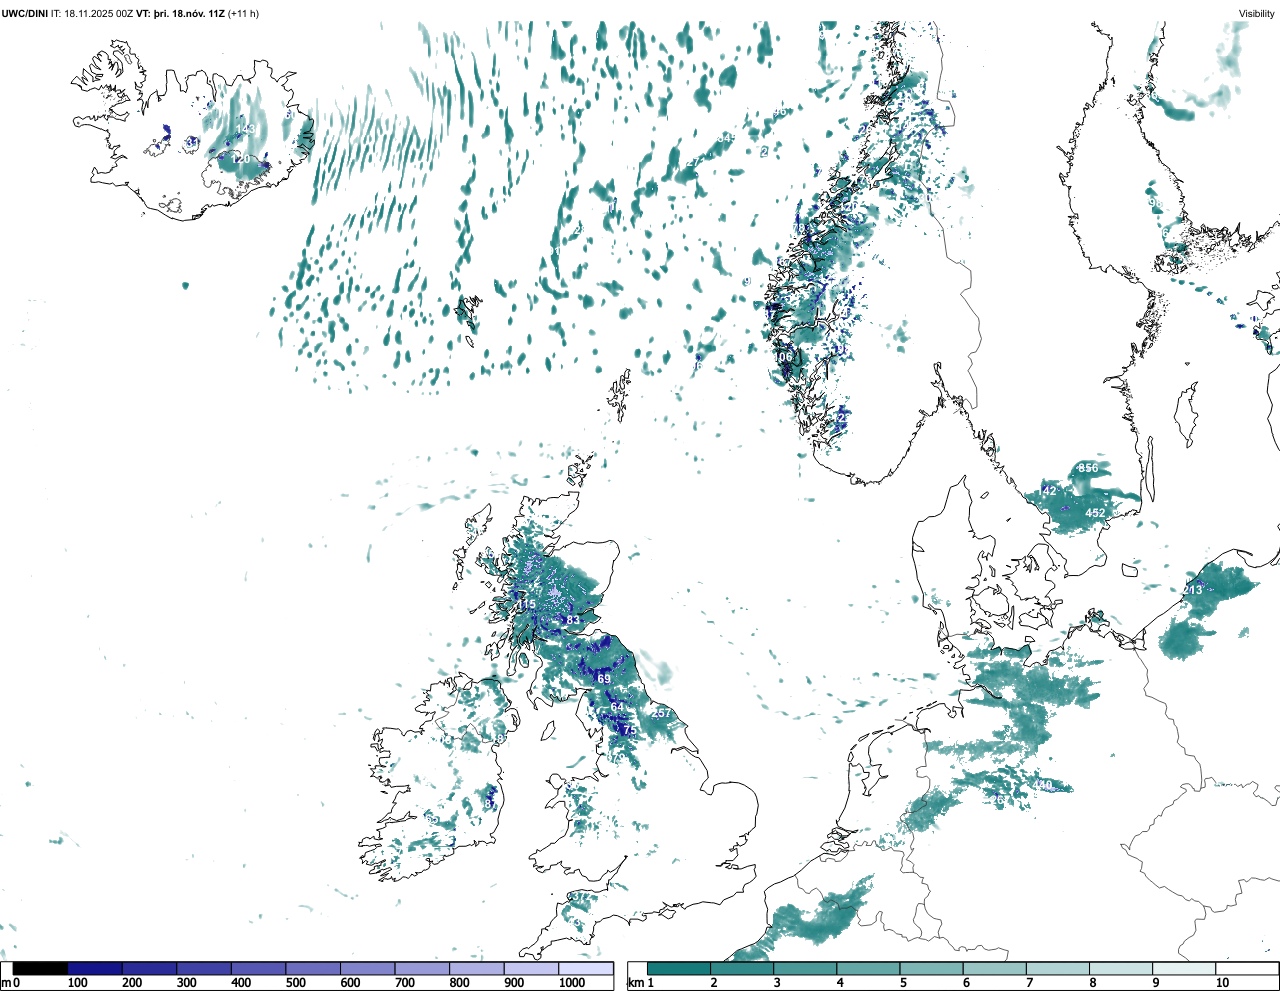The image size is (1280, 991).
Task: Click the 600–700 m legend swatch
Action: tap(367, 968)
